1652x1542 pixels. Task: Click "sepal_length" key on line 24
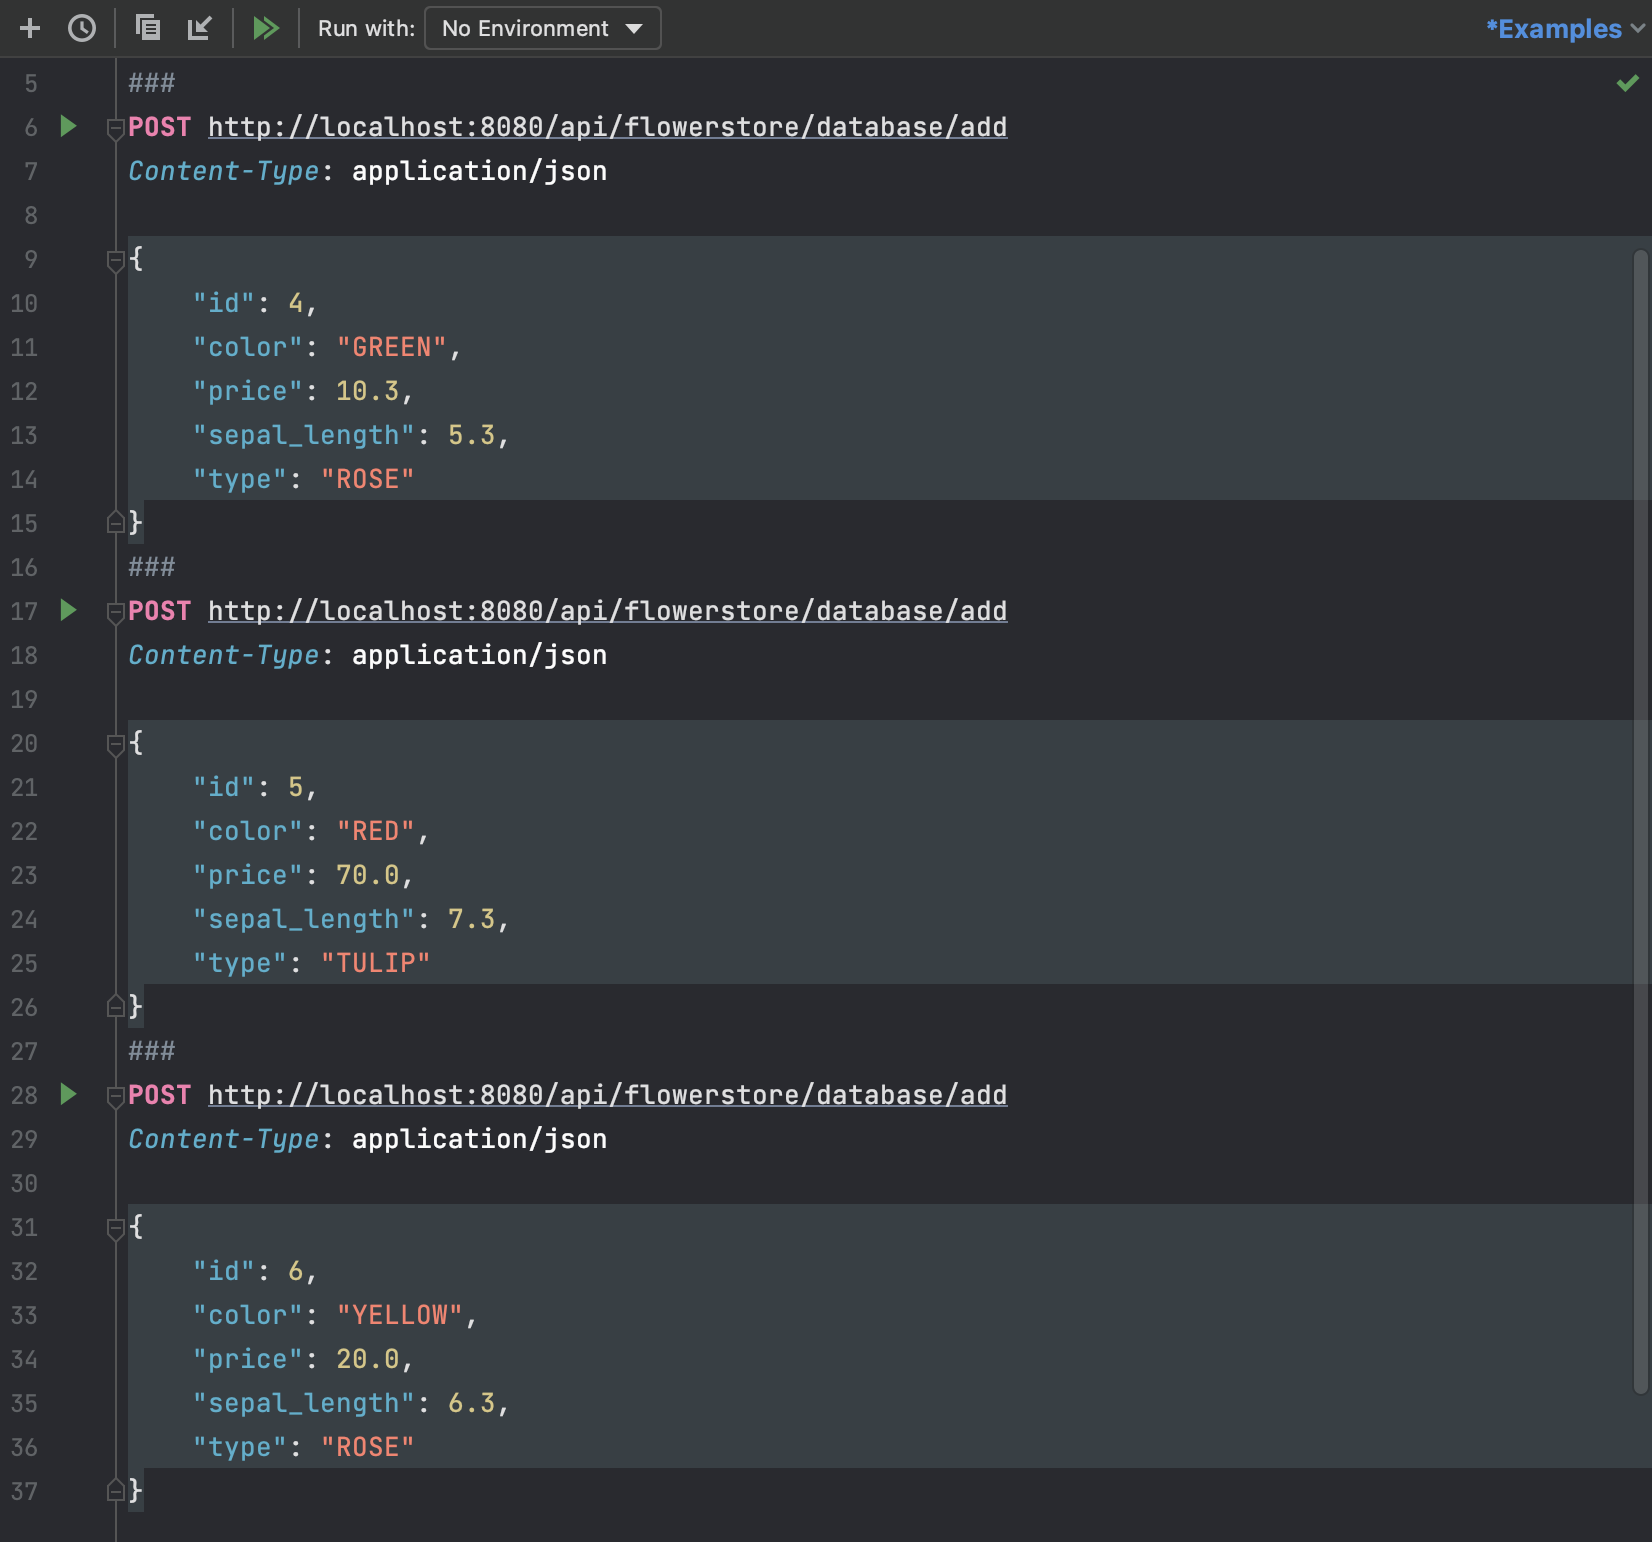[x=304, y=919]
